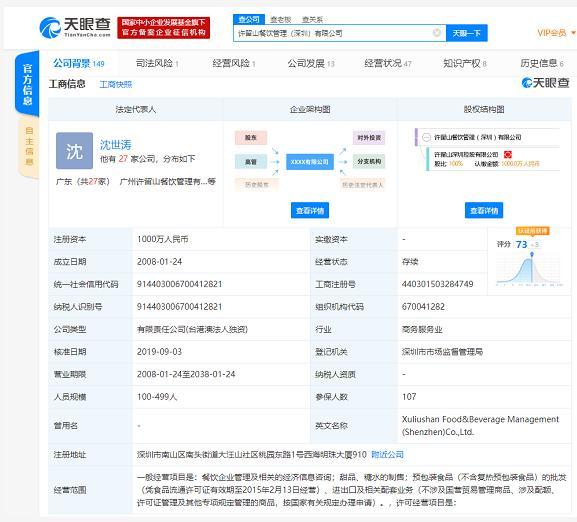Click the Tianyancha logo
This screenshot has height=522, width=577.
click(75, 27)
